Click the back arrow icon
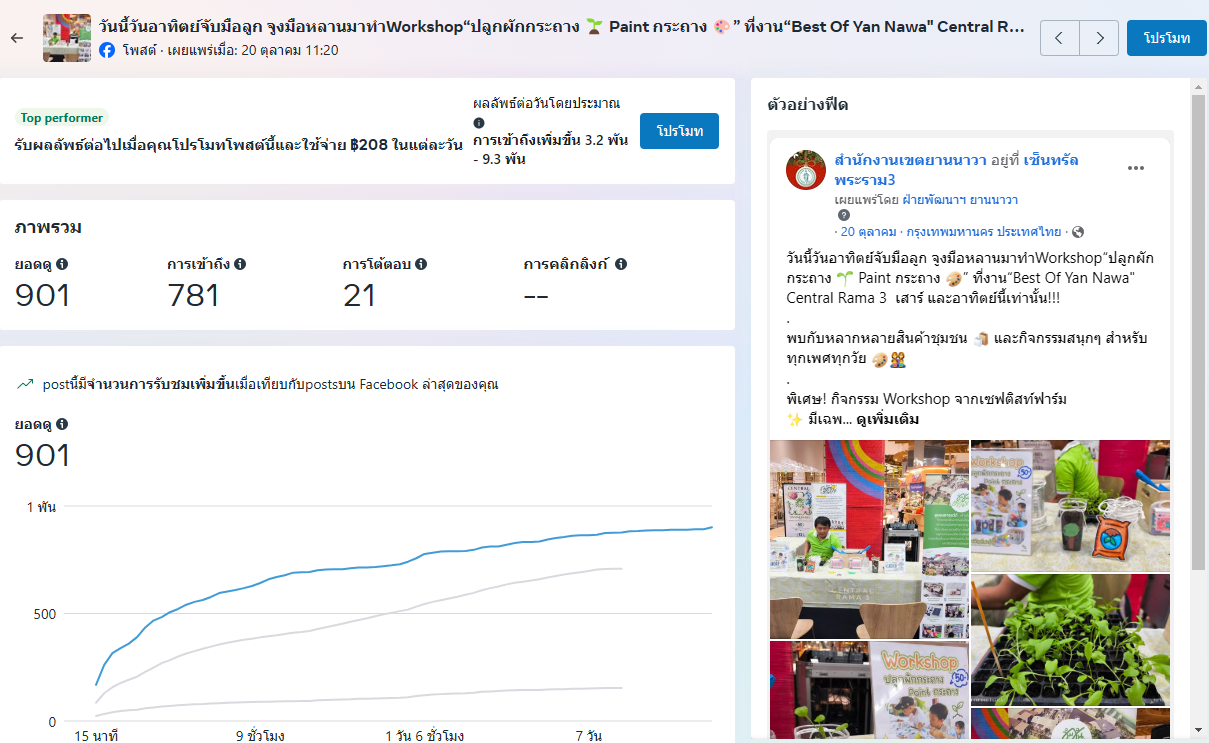This screenshot has height=743, width=1209. [x=16, y=38]
